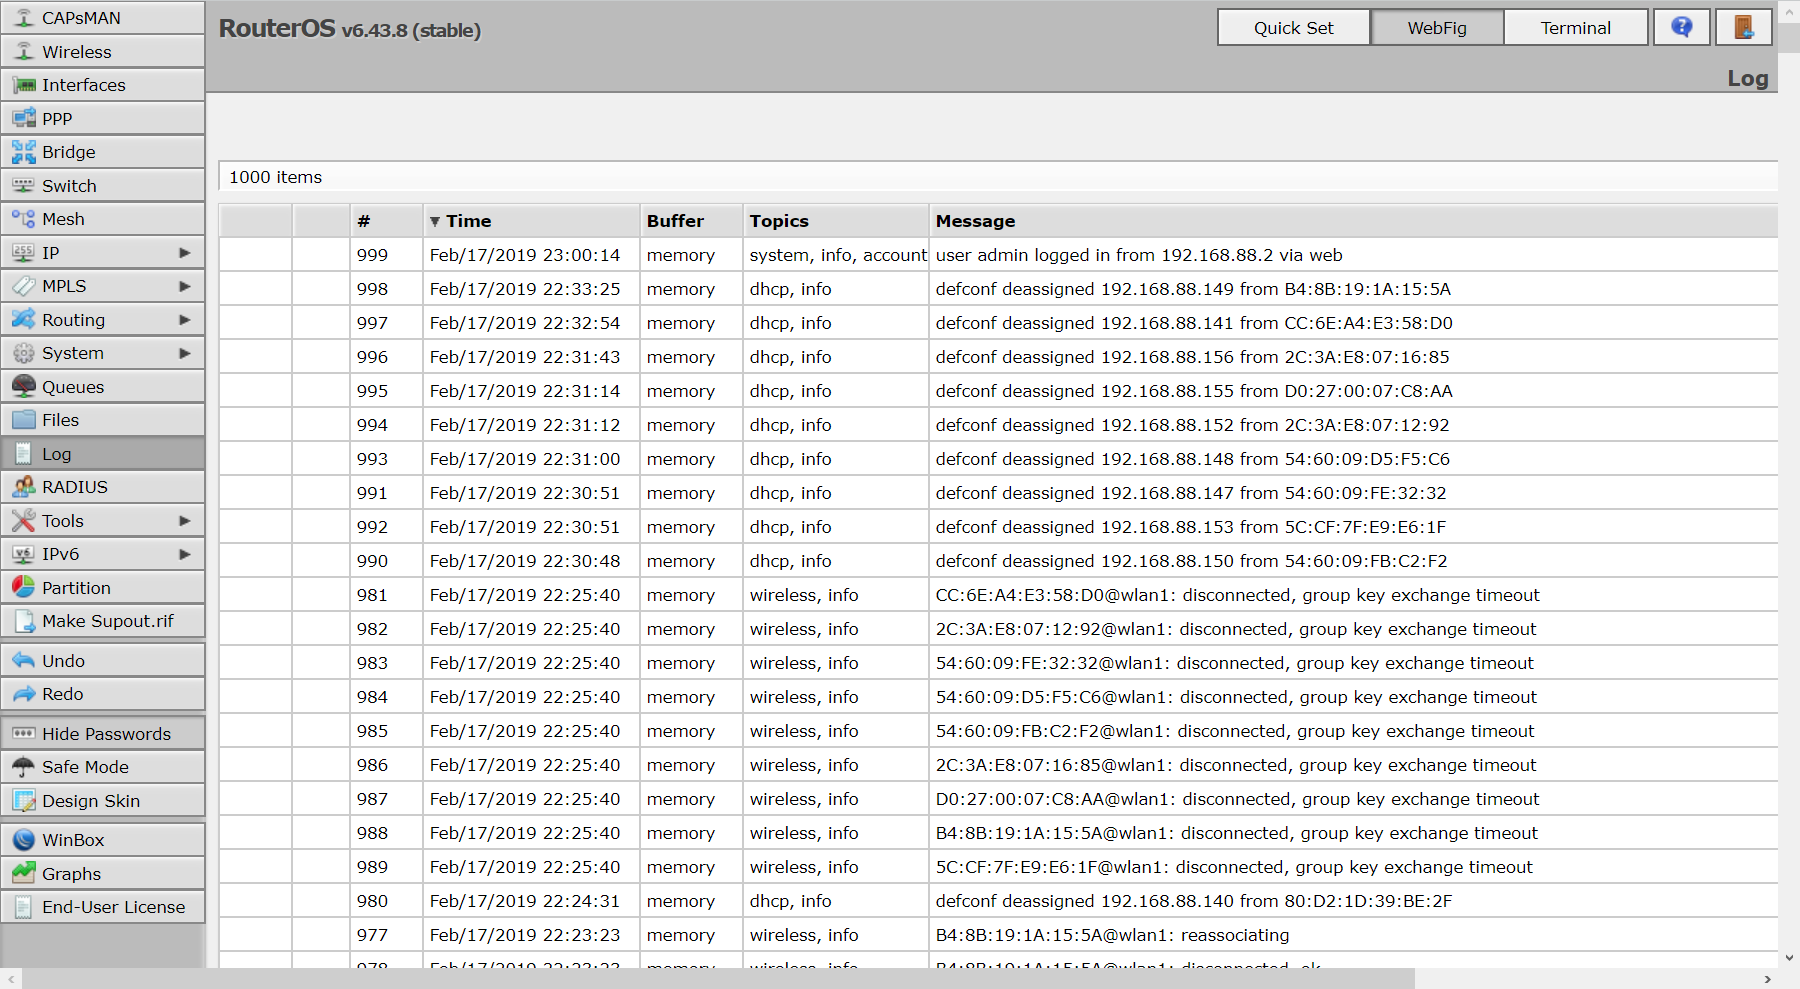
Task: Click the memory buffer cell of row 986
Action: click(692, 765)
